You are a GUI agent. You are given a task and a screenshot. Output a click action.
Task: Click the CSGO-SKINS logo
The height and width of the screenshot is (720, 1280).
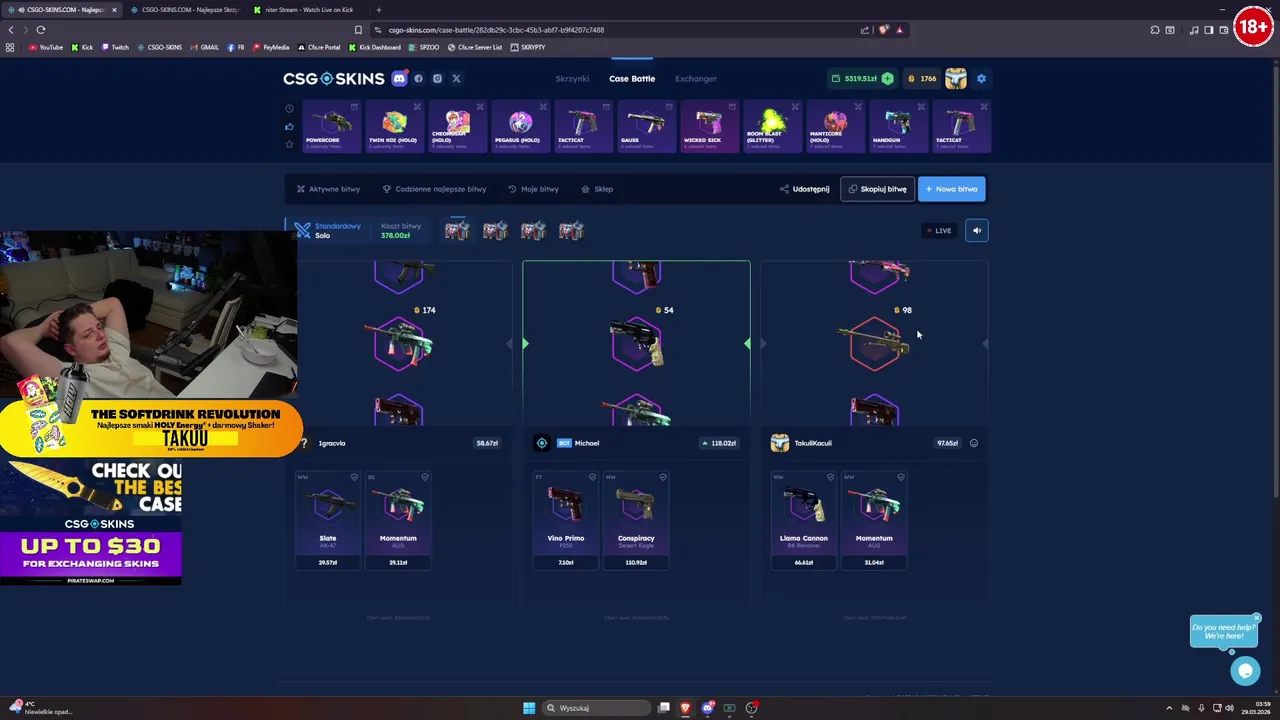click(x=333, y=78)
